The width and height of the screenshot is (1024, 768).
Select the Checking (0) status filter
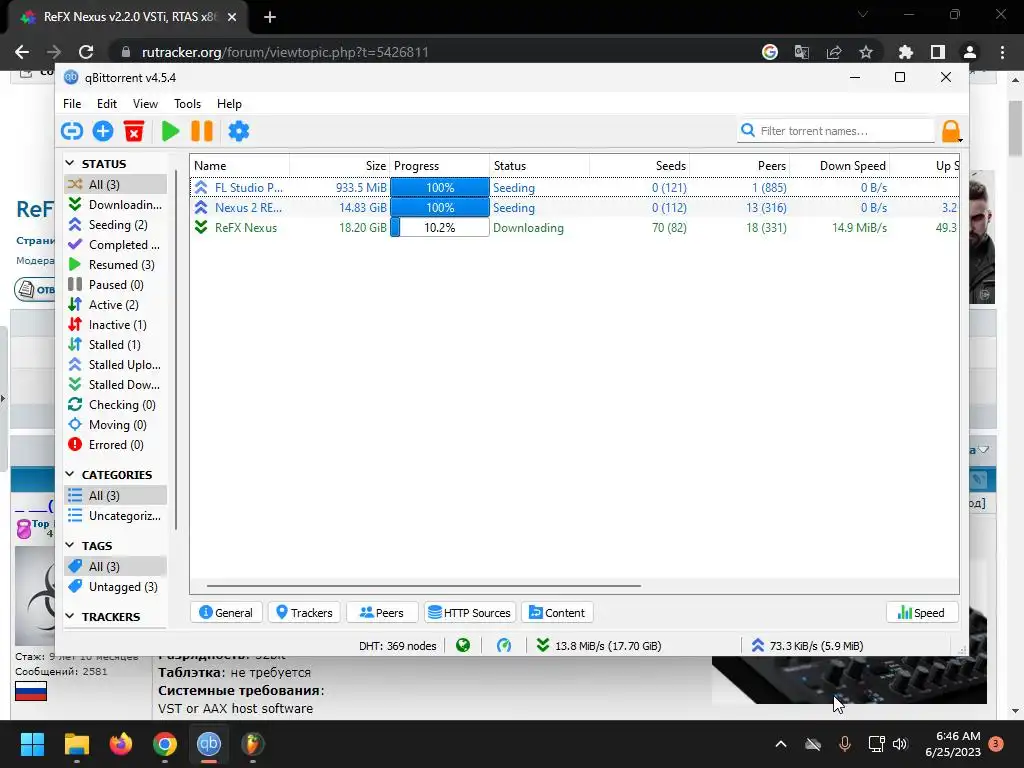click(x=116, y=405)
